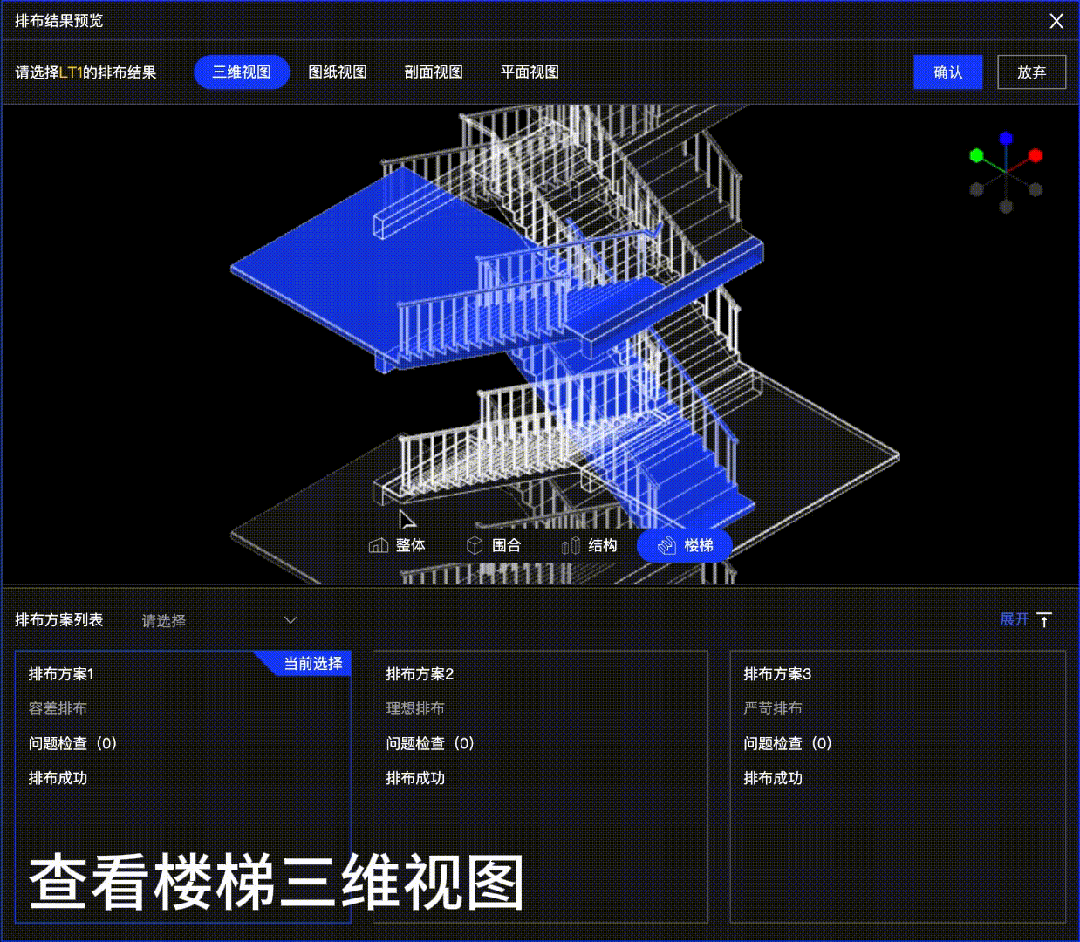
Task: Open 问题检查 (0) in 排布方案2
Action: pyautogui.click(x=430, y=743)
